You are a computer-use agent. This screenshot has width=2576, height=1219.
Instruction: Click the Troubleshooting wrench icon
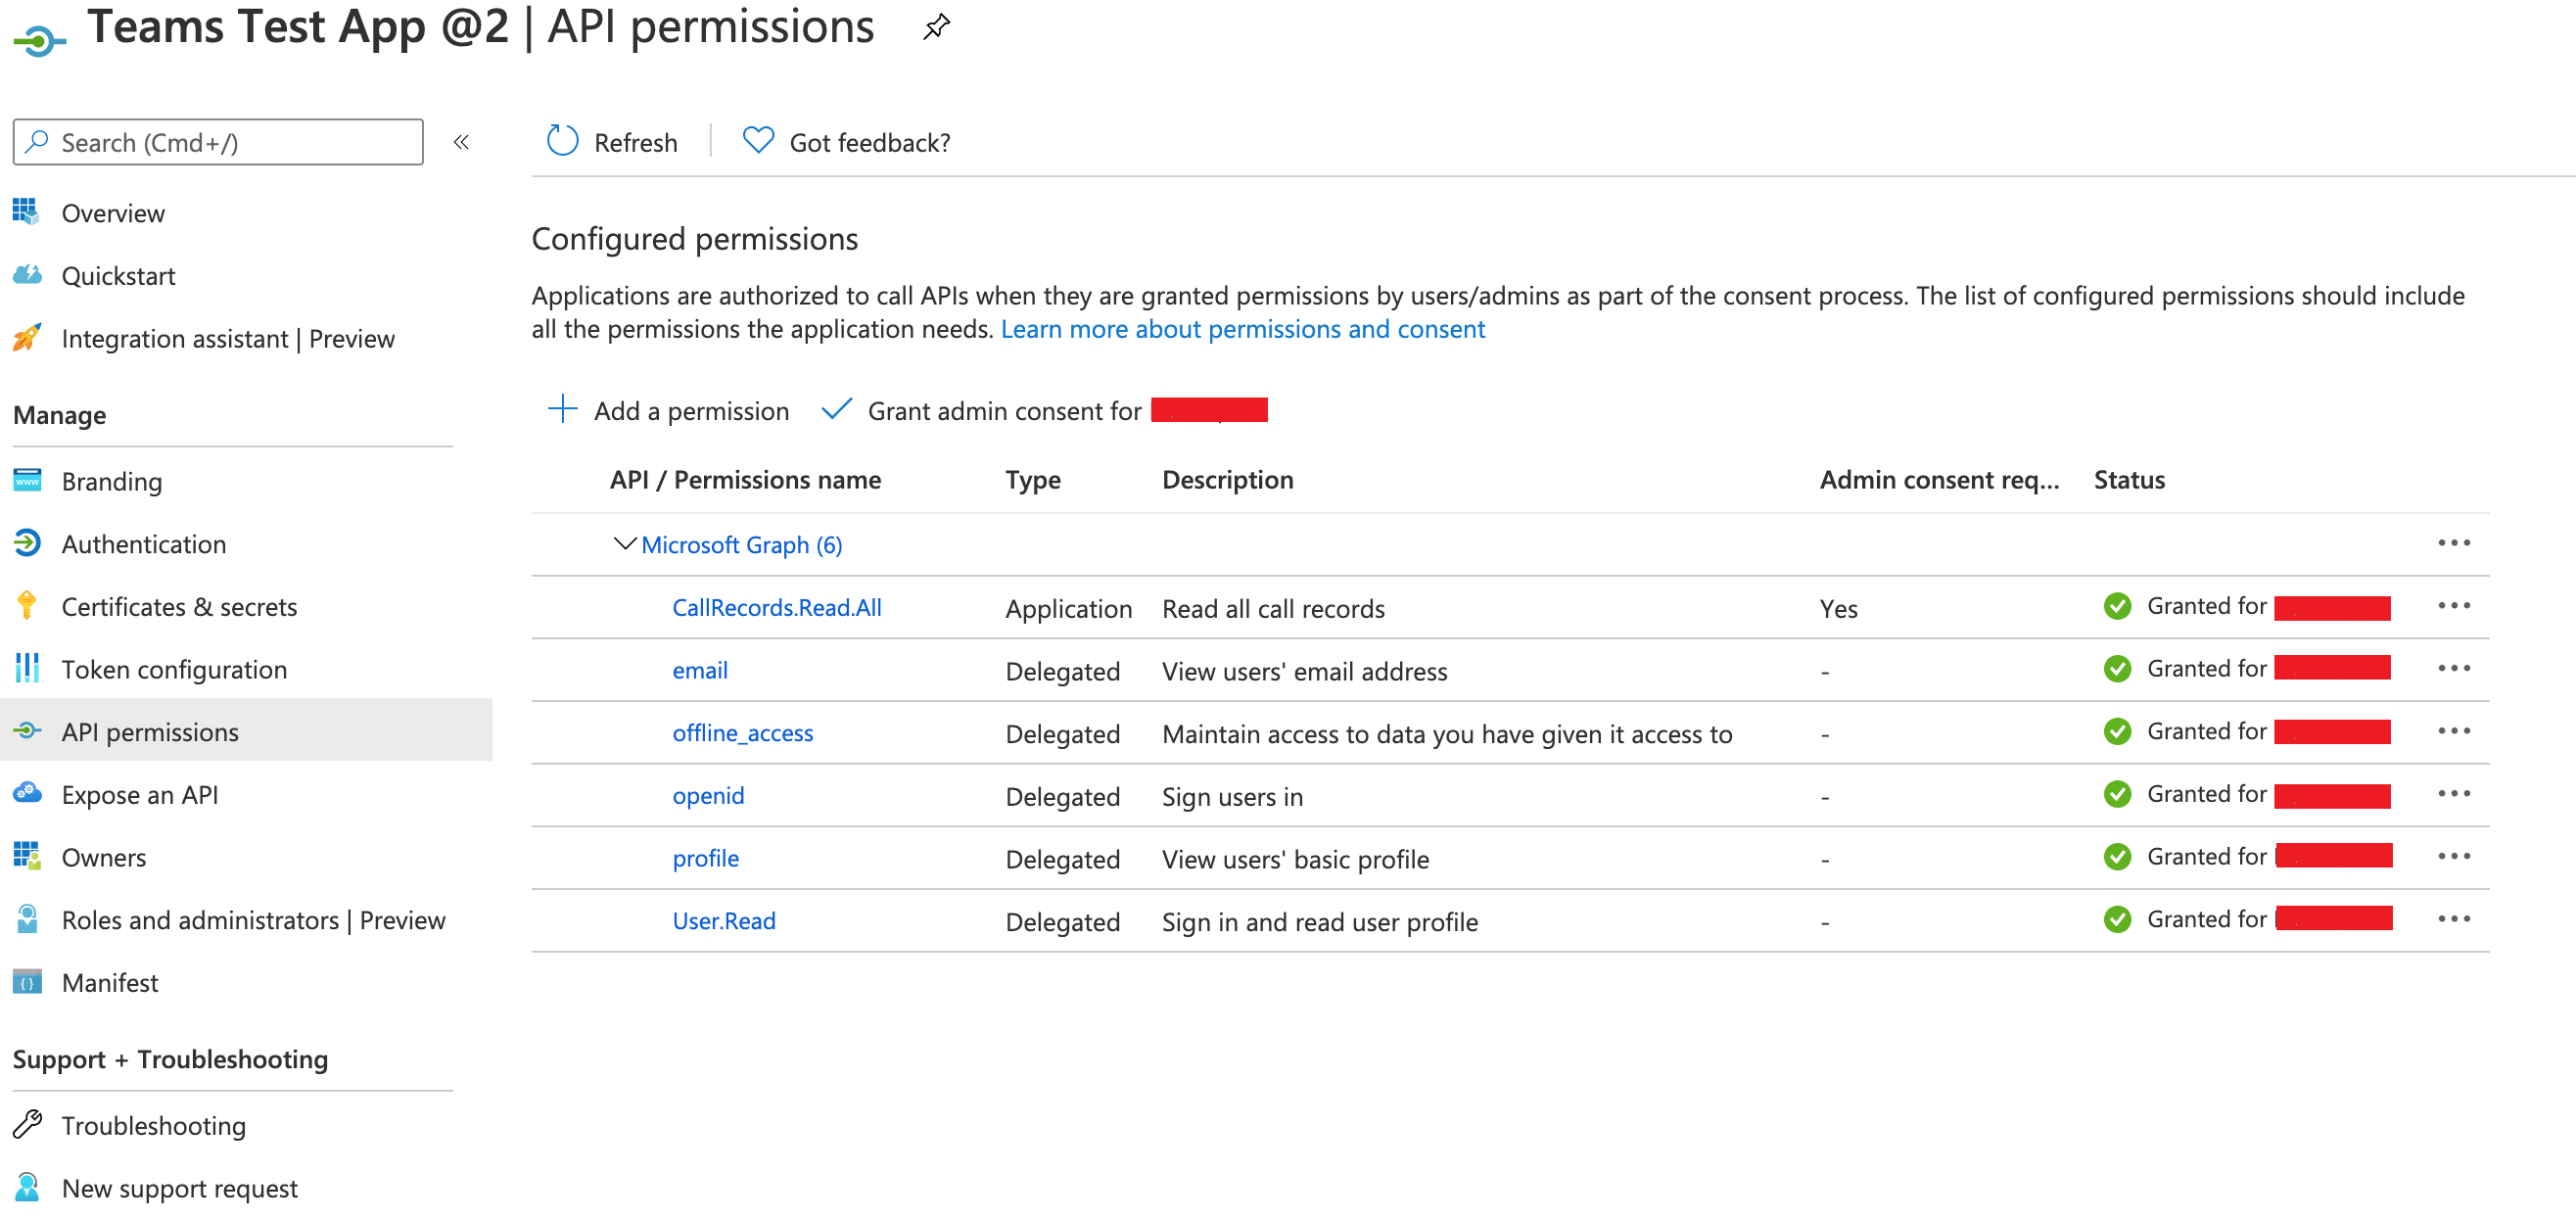pyautogui.click(x=27, y=1124)
